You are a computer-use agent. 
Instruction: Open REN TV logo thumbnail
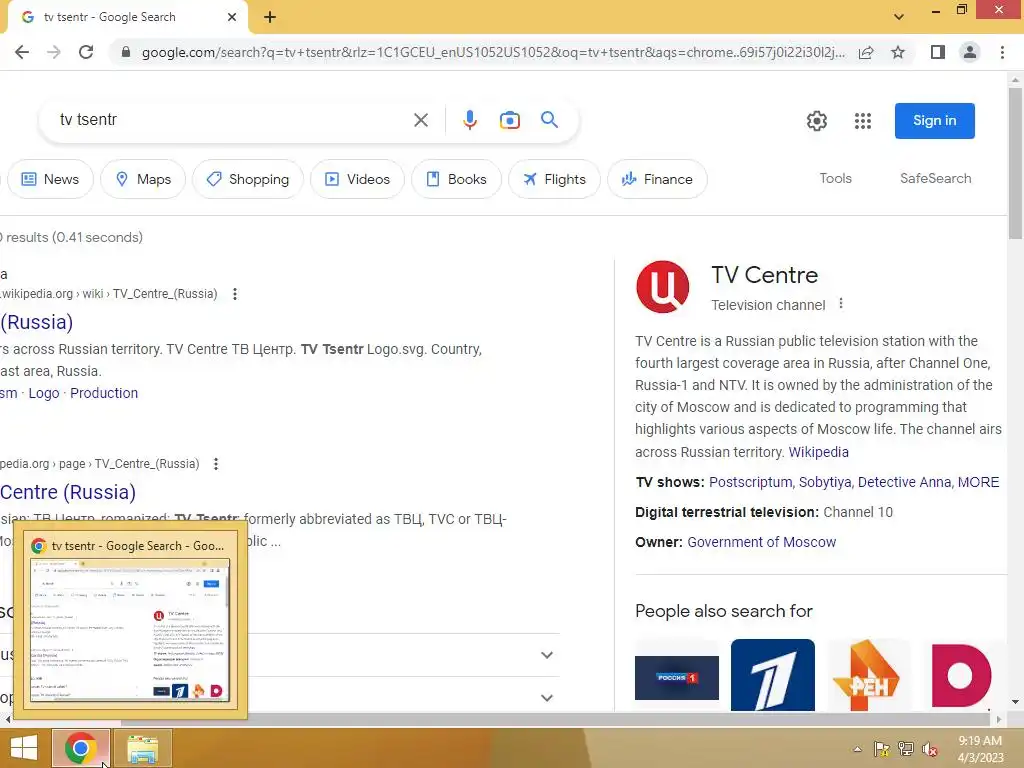(868, 675)
